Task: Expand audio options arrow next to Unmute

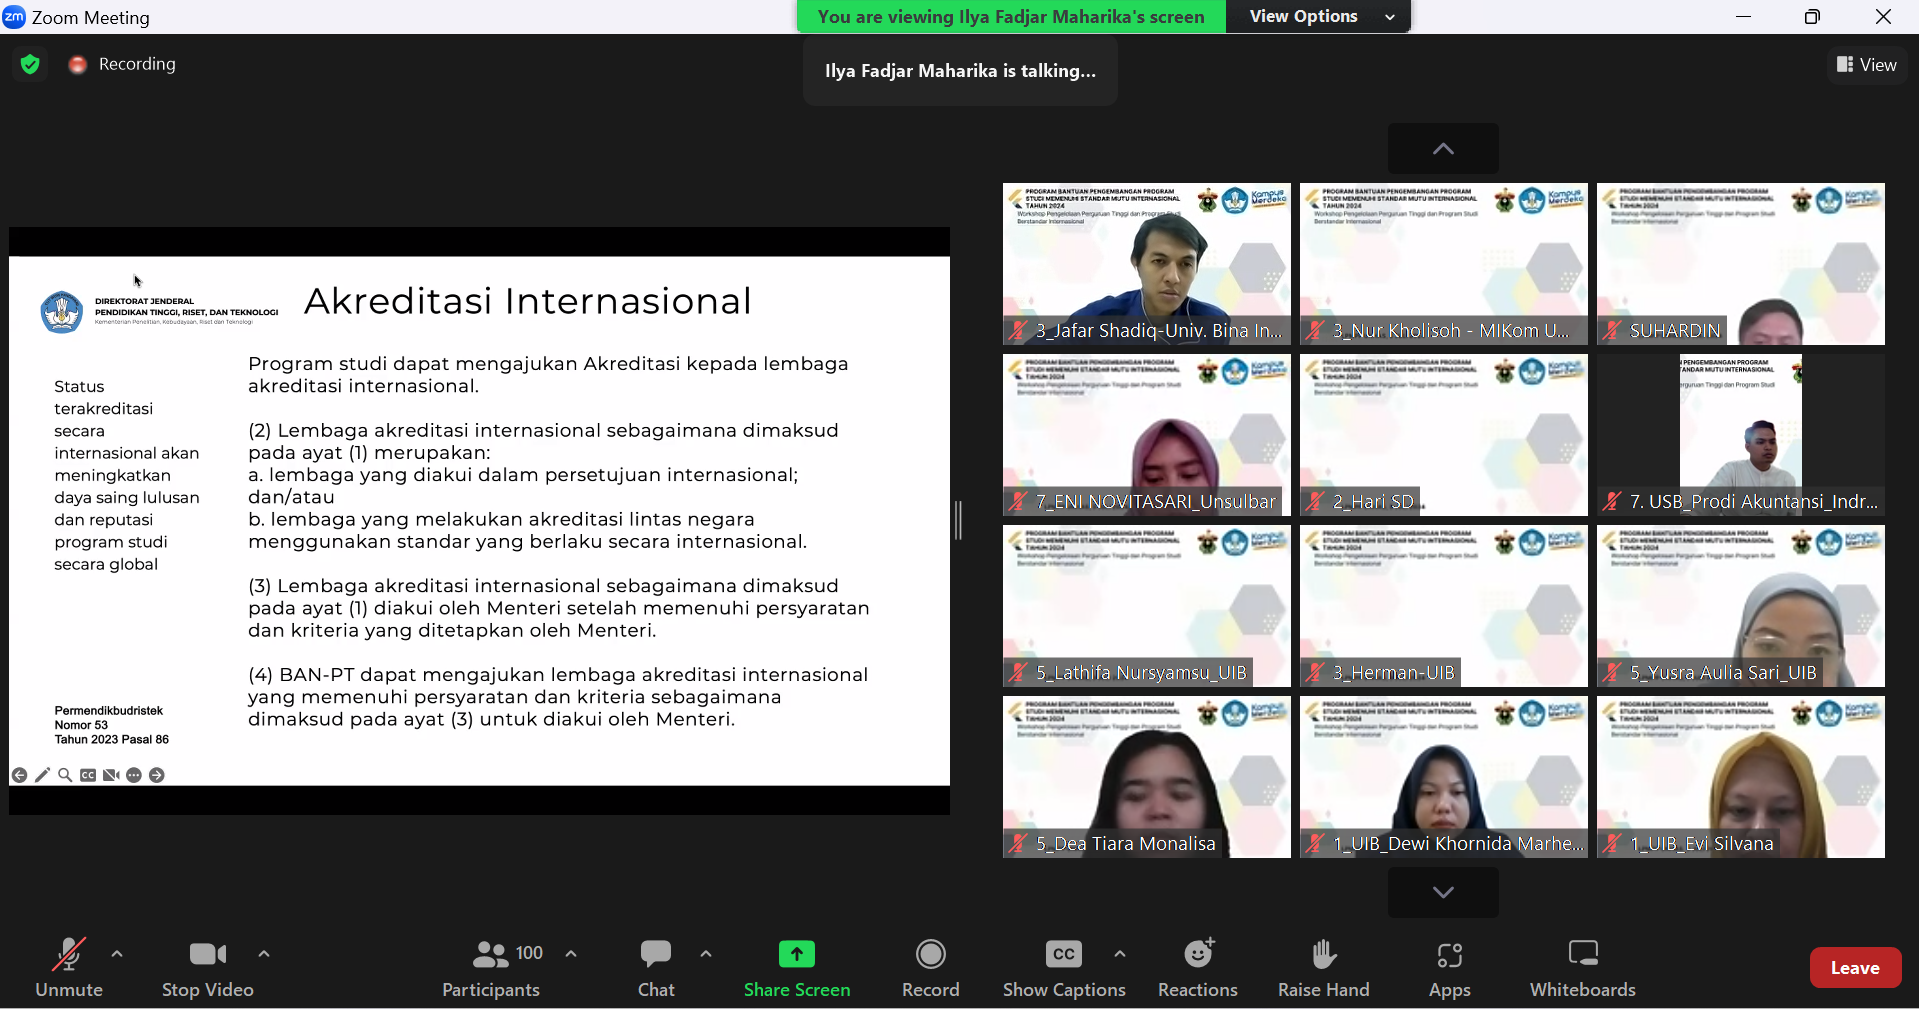Action: [x=117, y=954]
